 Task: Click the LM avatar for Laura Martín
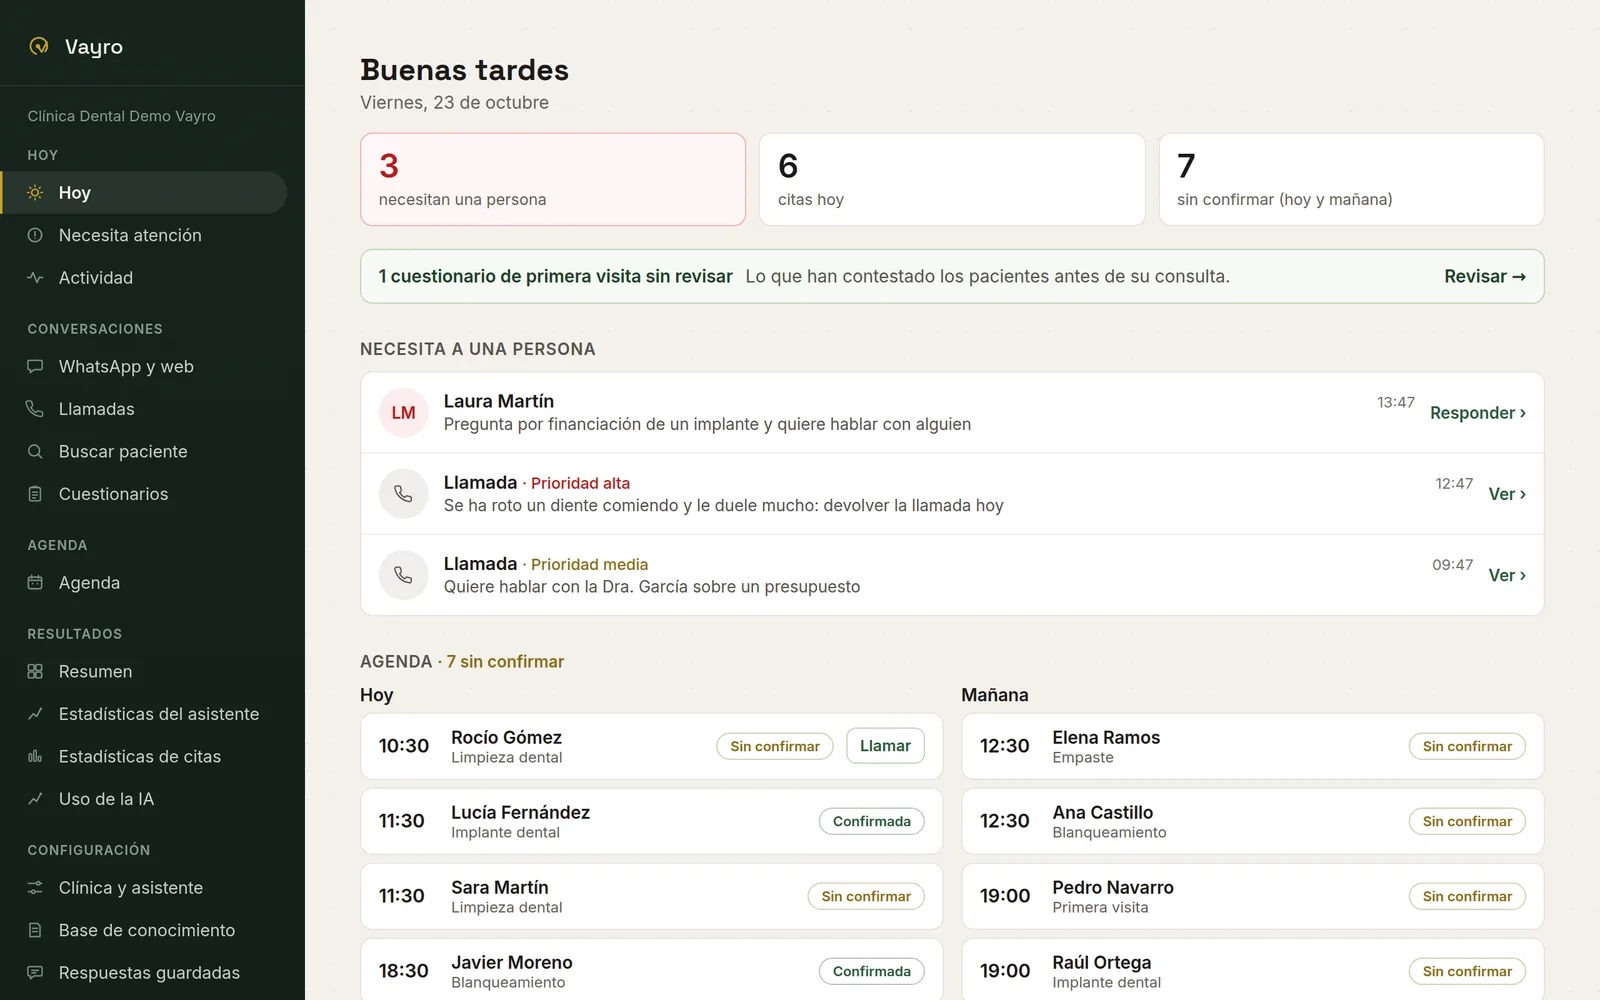click(x=404, y=413)
